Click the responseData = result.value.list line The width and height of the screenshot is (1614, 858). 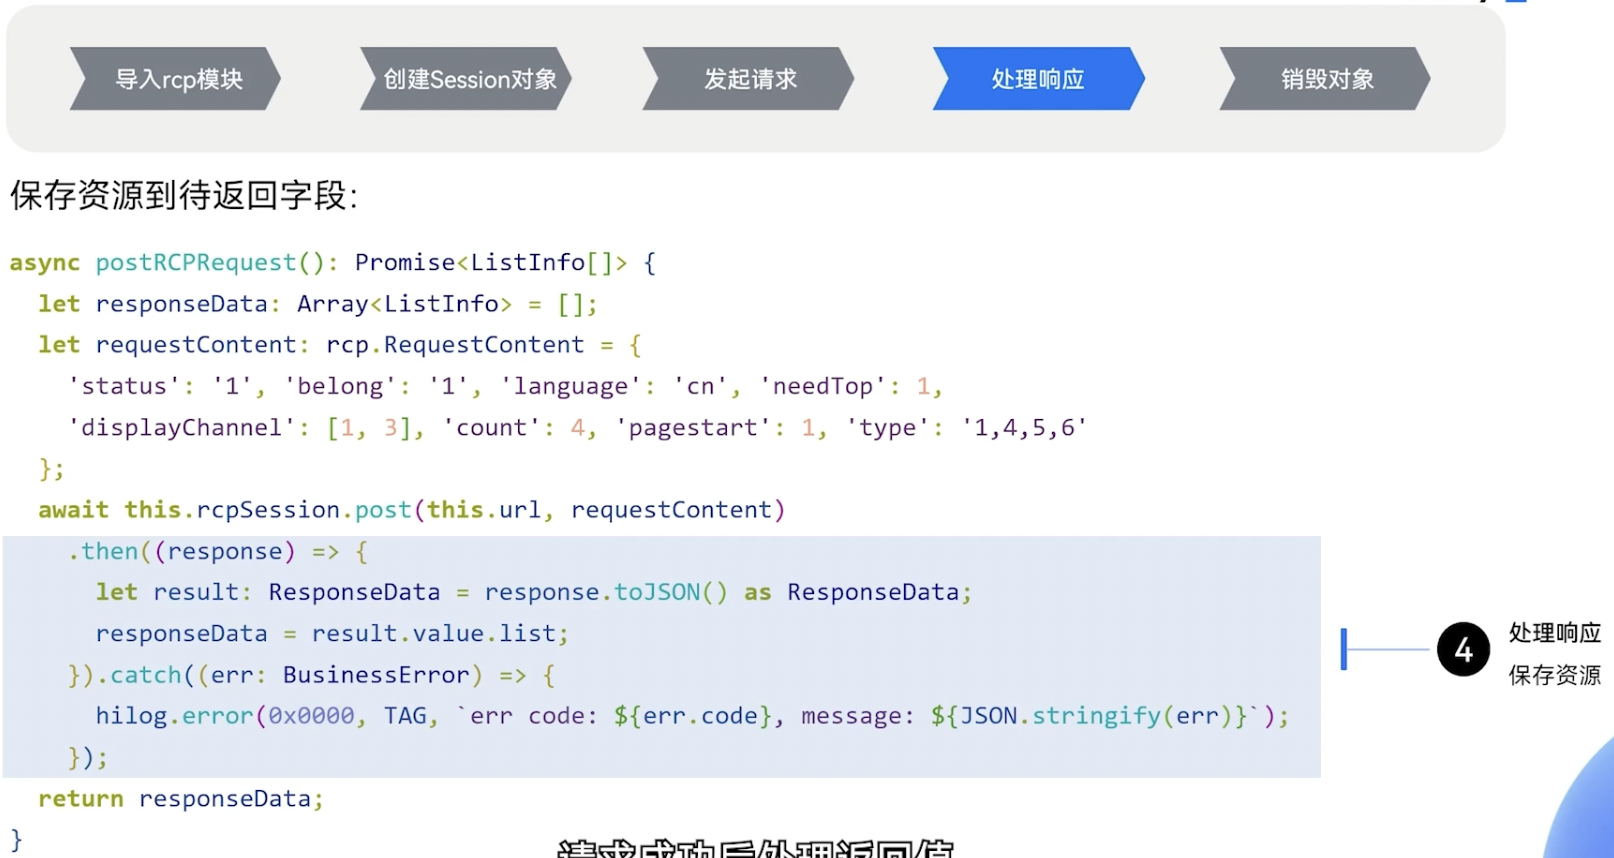[x=332, y=634]
